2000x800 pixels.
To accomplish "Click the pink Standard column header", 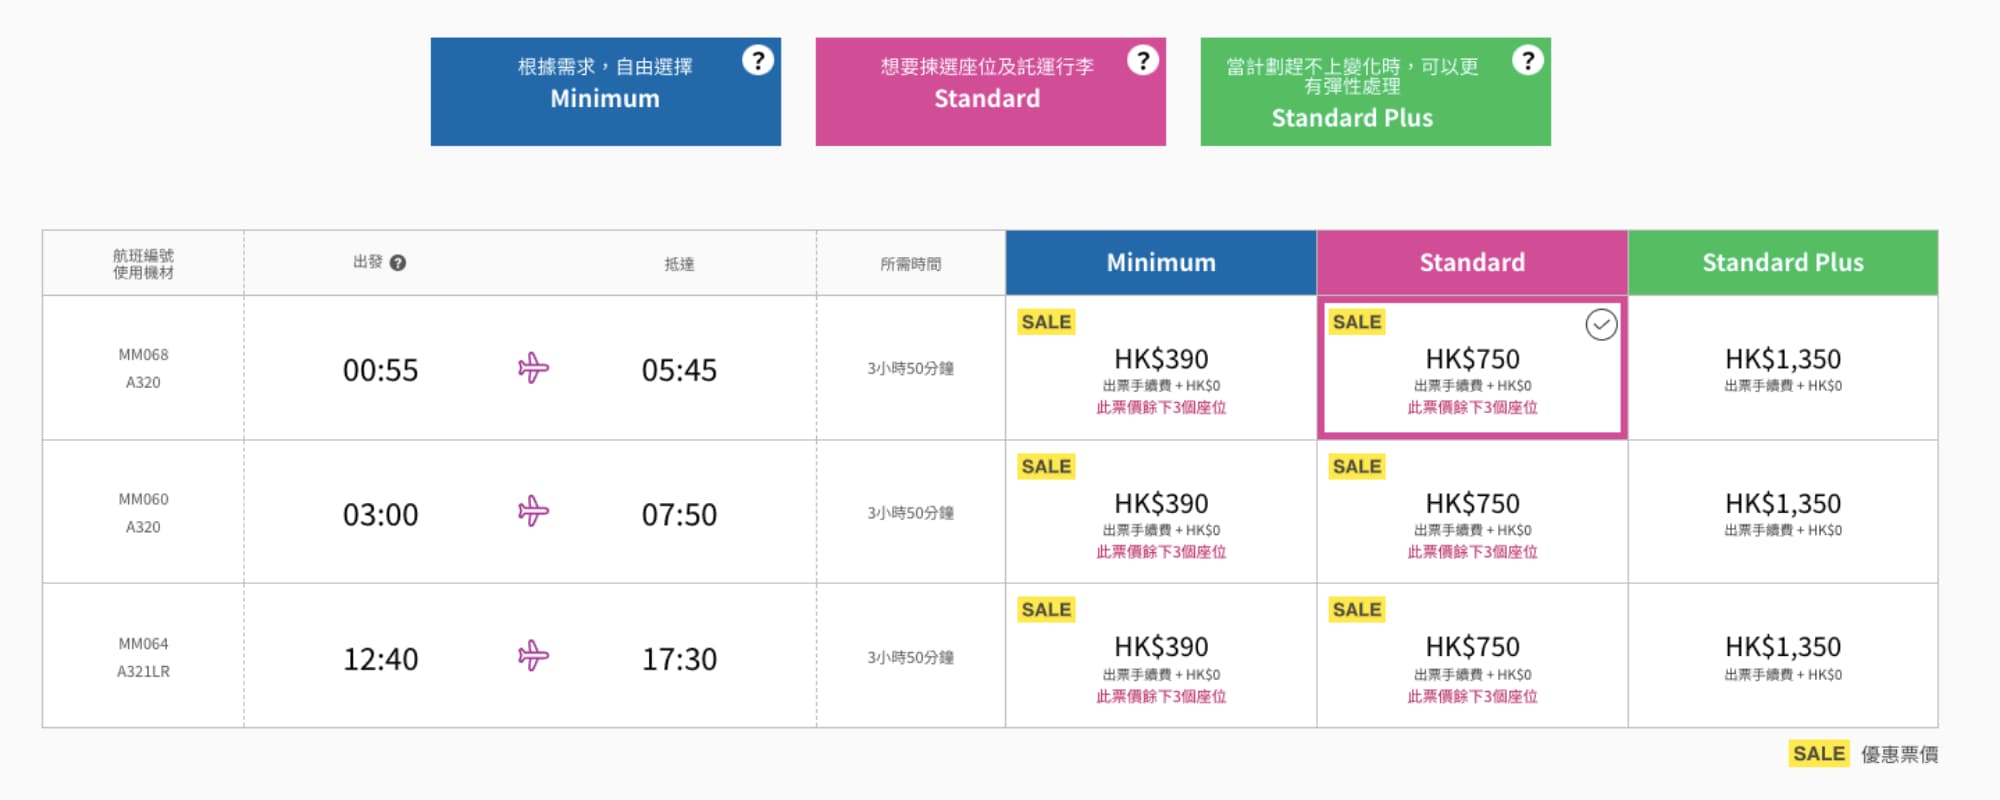I will click(1472, 263).
